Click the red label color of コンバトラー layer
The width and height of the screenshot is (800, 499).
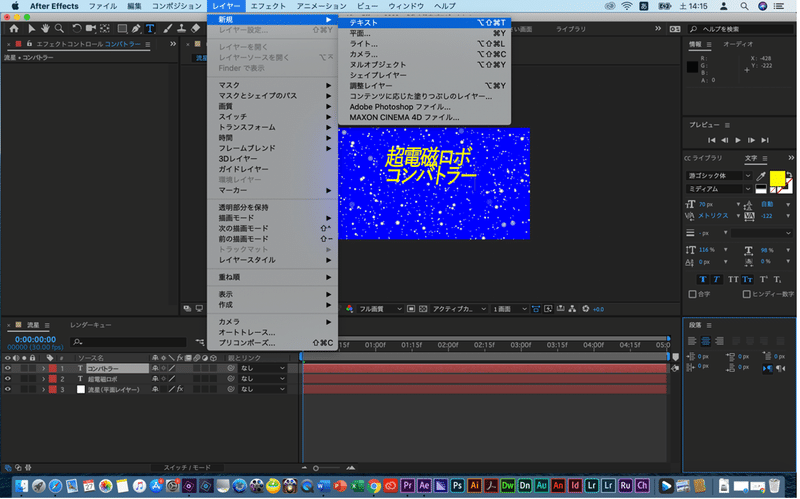53,368
